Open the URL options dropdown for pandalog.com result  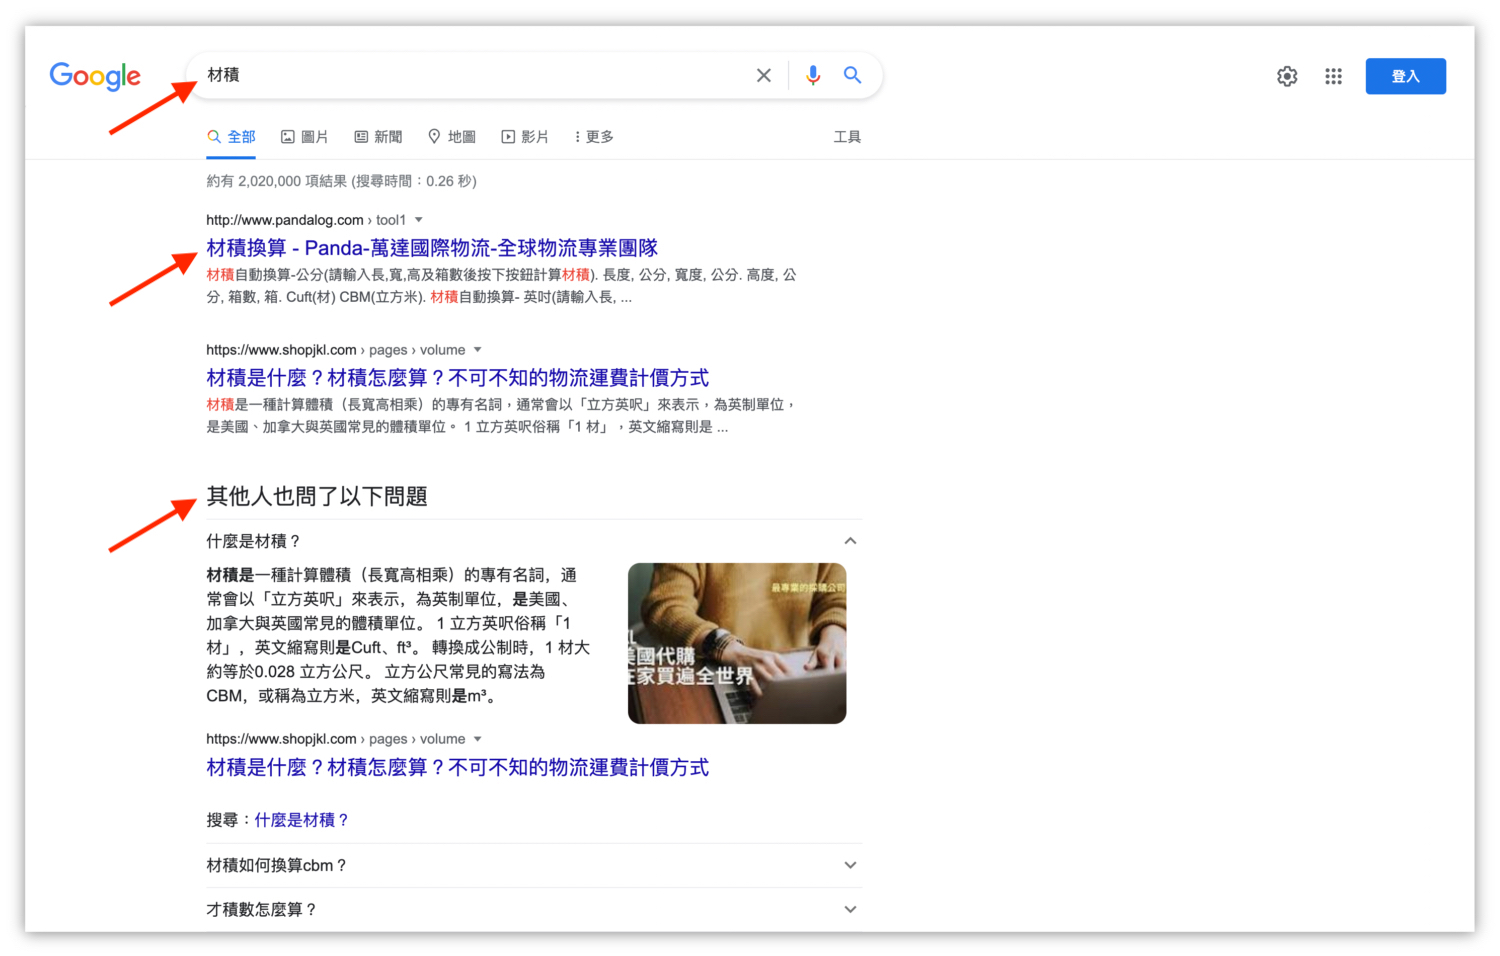[x=417, y=219]
